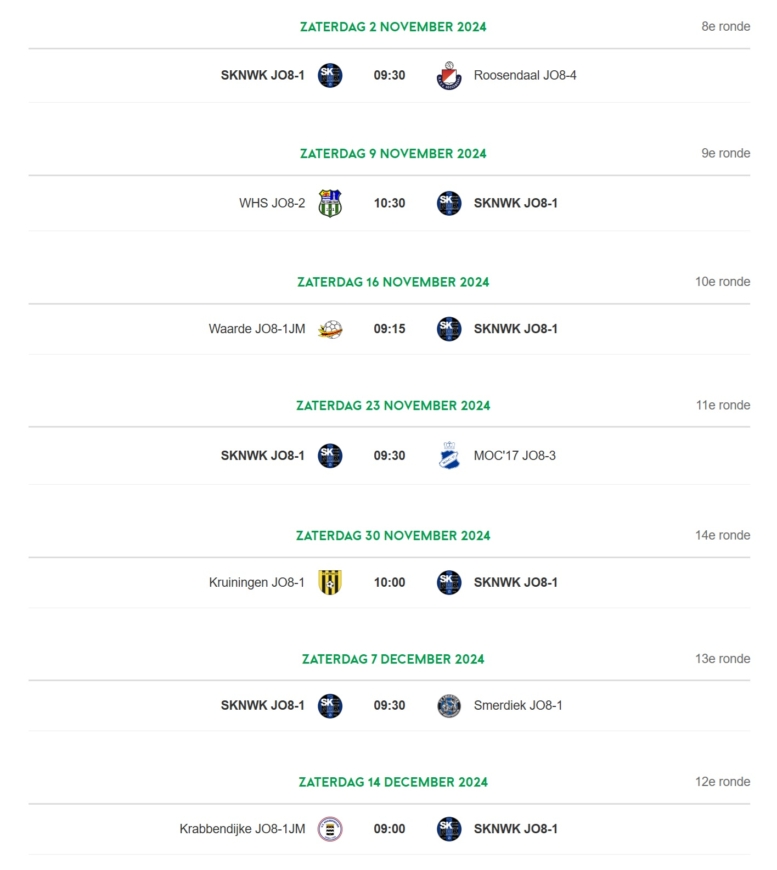
Task: Open the Kruiningen JO8-1 team link
Action: click(256, 583)
